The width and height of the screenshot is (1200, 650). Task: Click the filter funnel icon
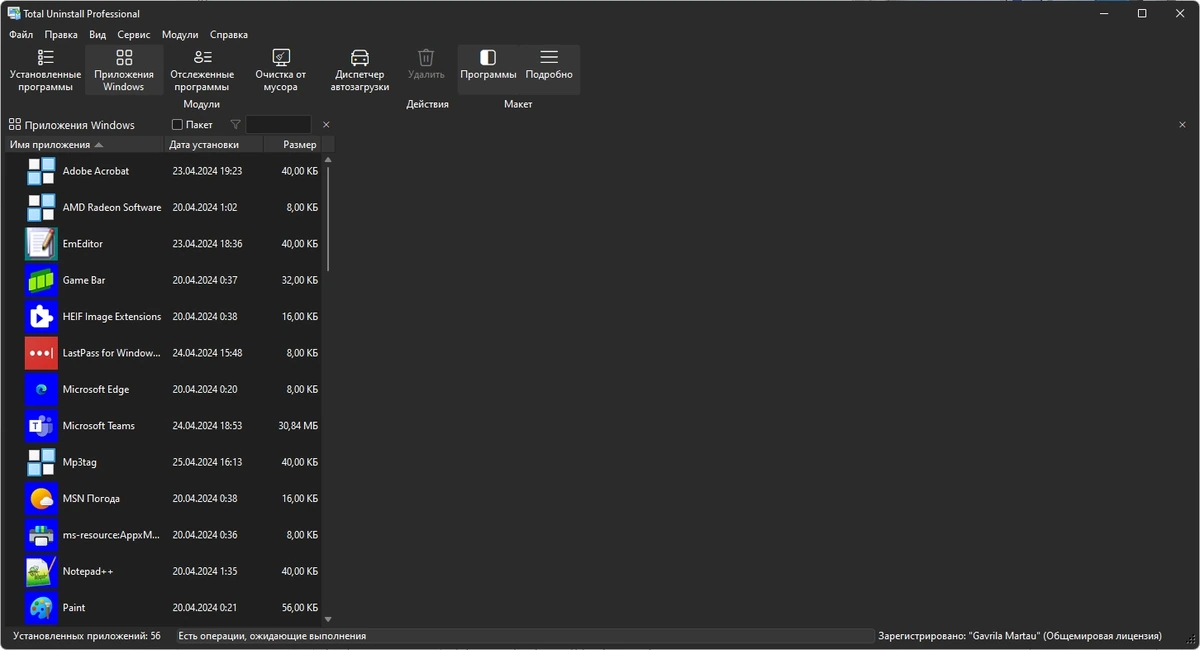pos(235,125)
